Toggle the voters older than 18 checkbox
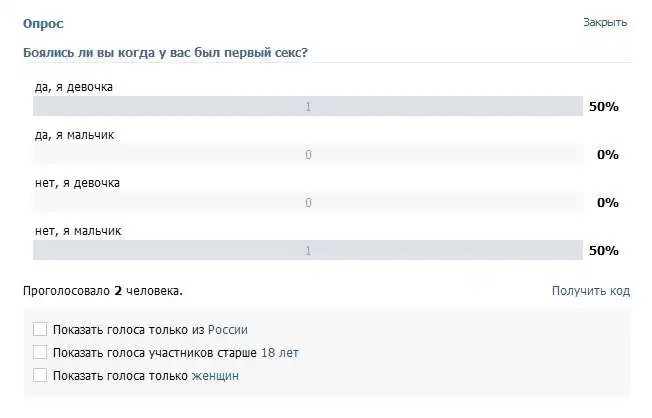Screen dimensions: 652x418 [x=40, y=352]
